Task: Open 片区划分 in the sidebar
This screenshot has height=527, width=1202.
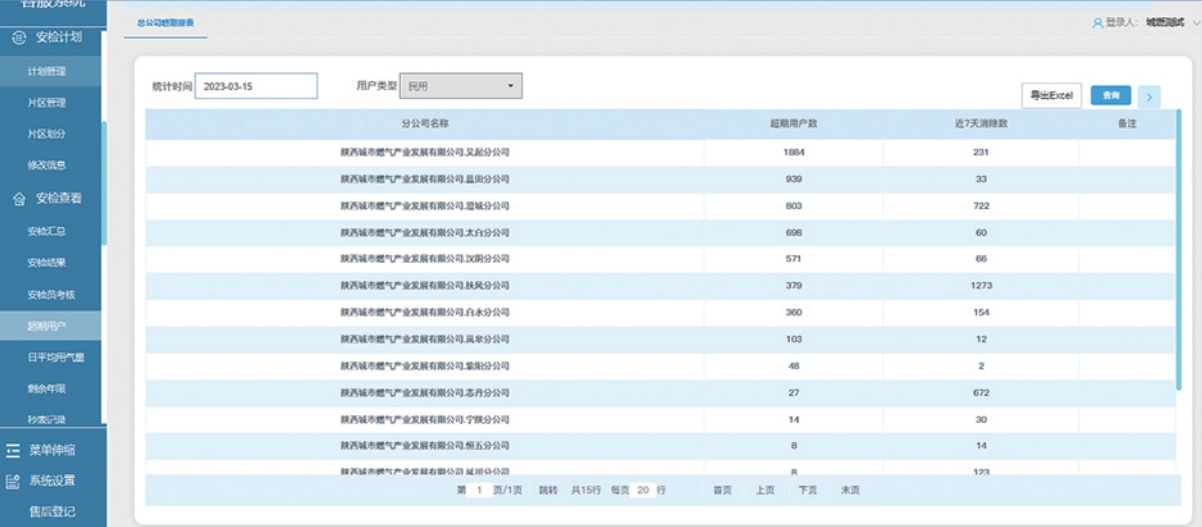Action: point(47,133)
